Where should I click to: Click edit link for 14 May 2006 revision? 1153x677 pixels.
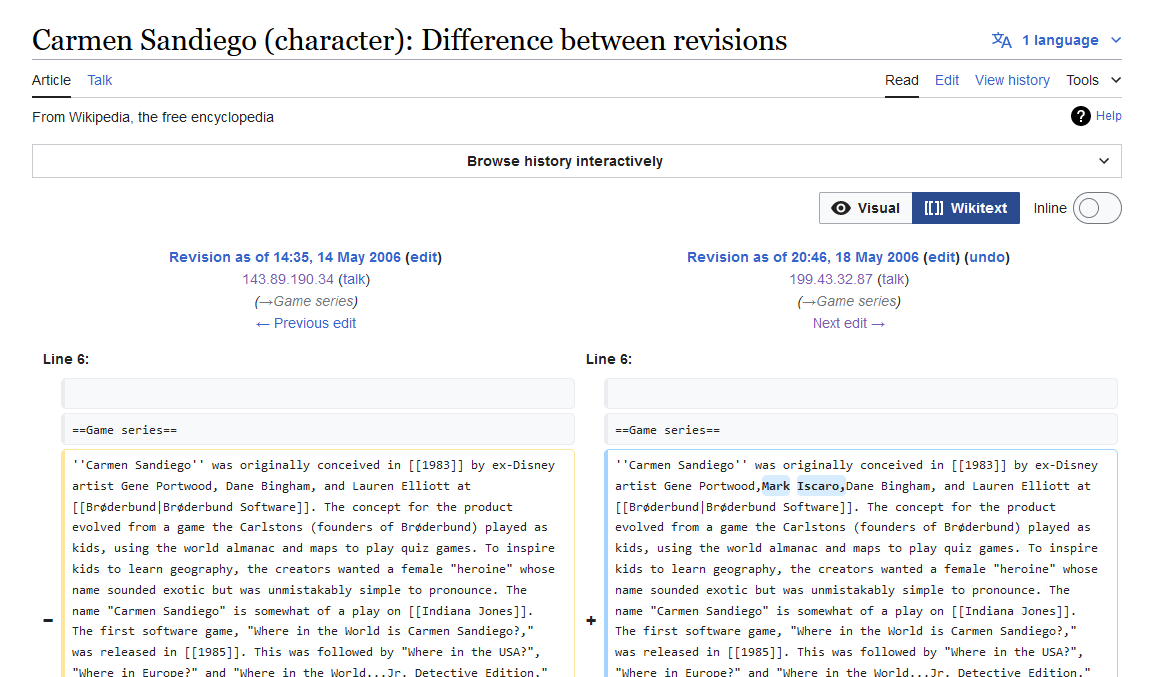(x=423, y=257)
